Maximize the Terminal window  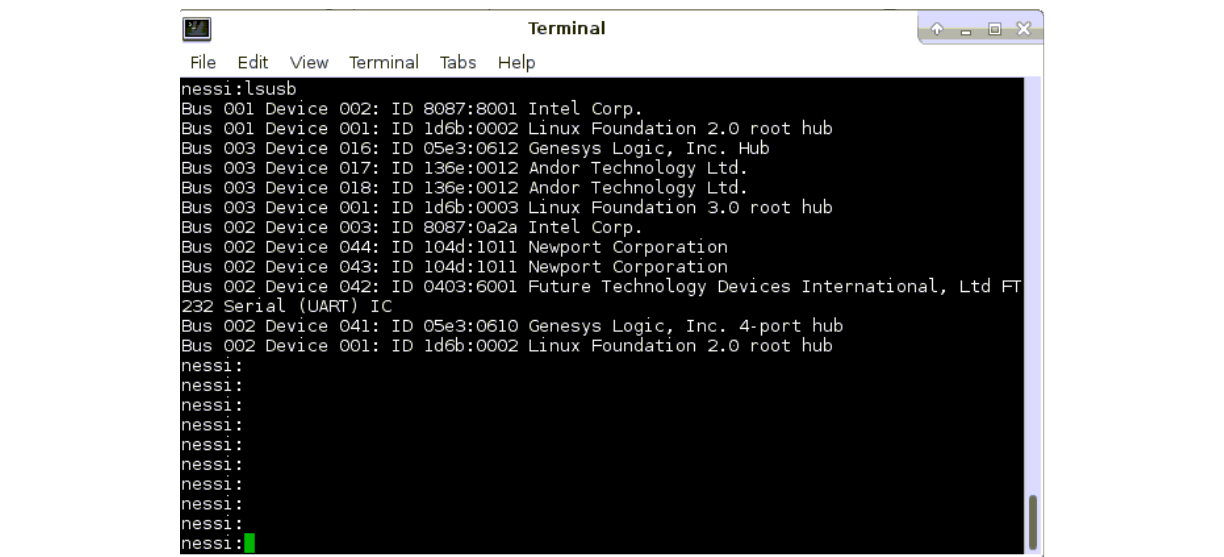(994, 29)
